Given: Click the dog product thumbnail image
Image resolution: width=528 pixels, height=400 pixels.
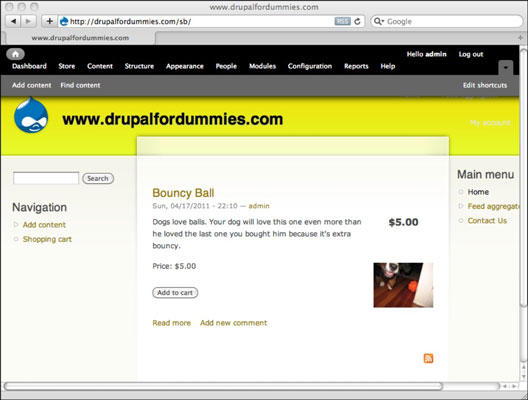Looking at the screenshot, I should click(x=403, y=285).
